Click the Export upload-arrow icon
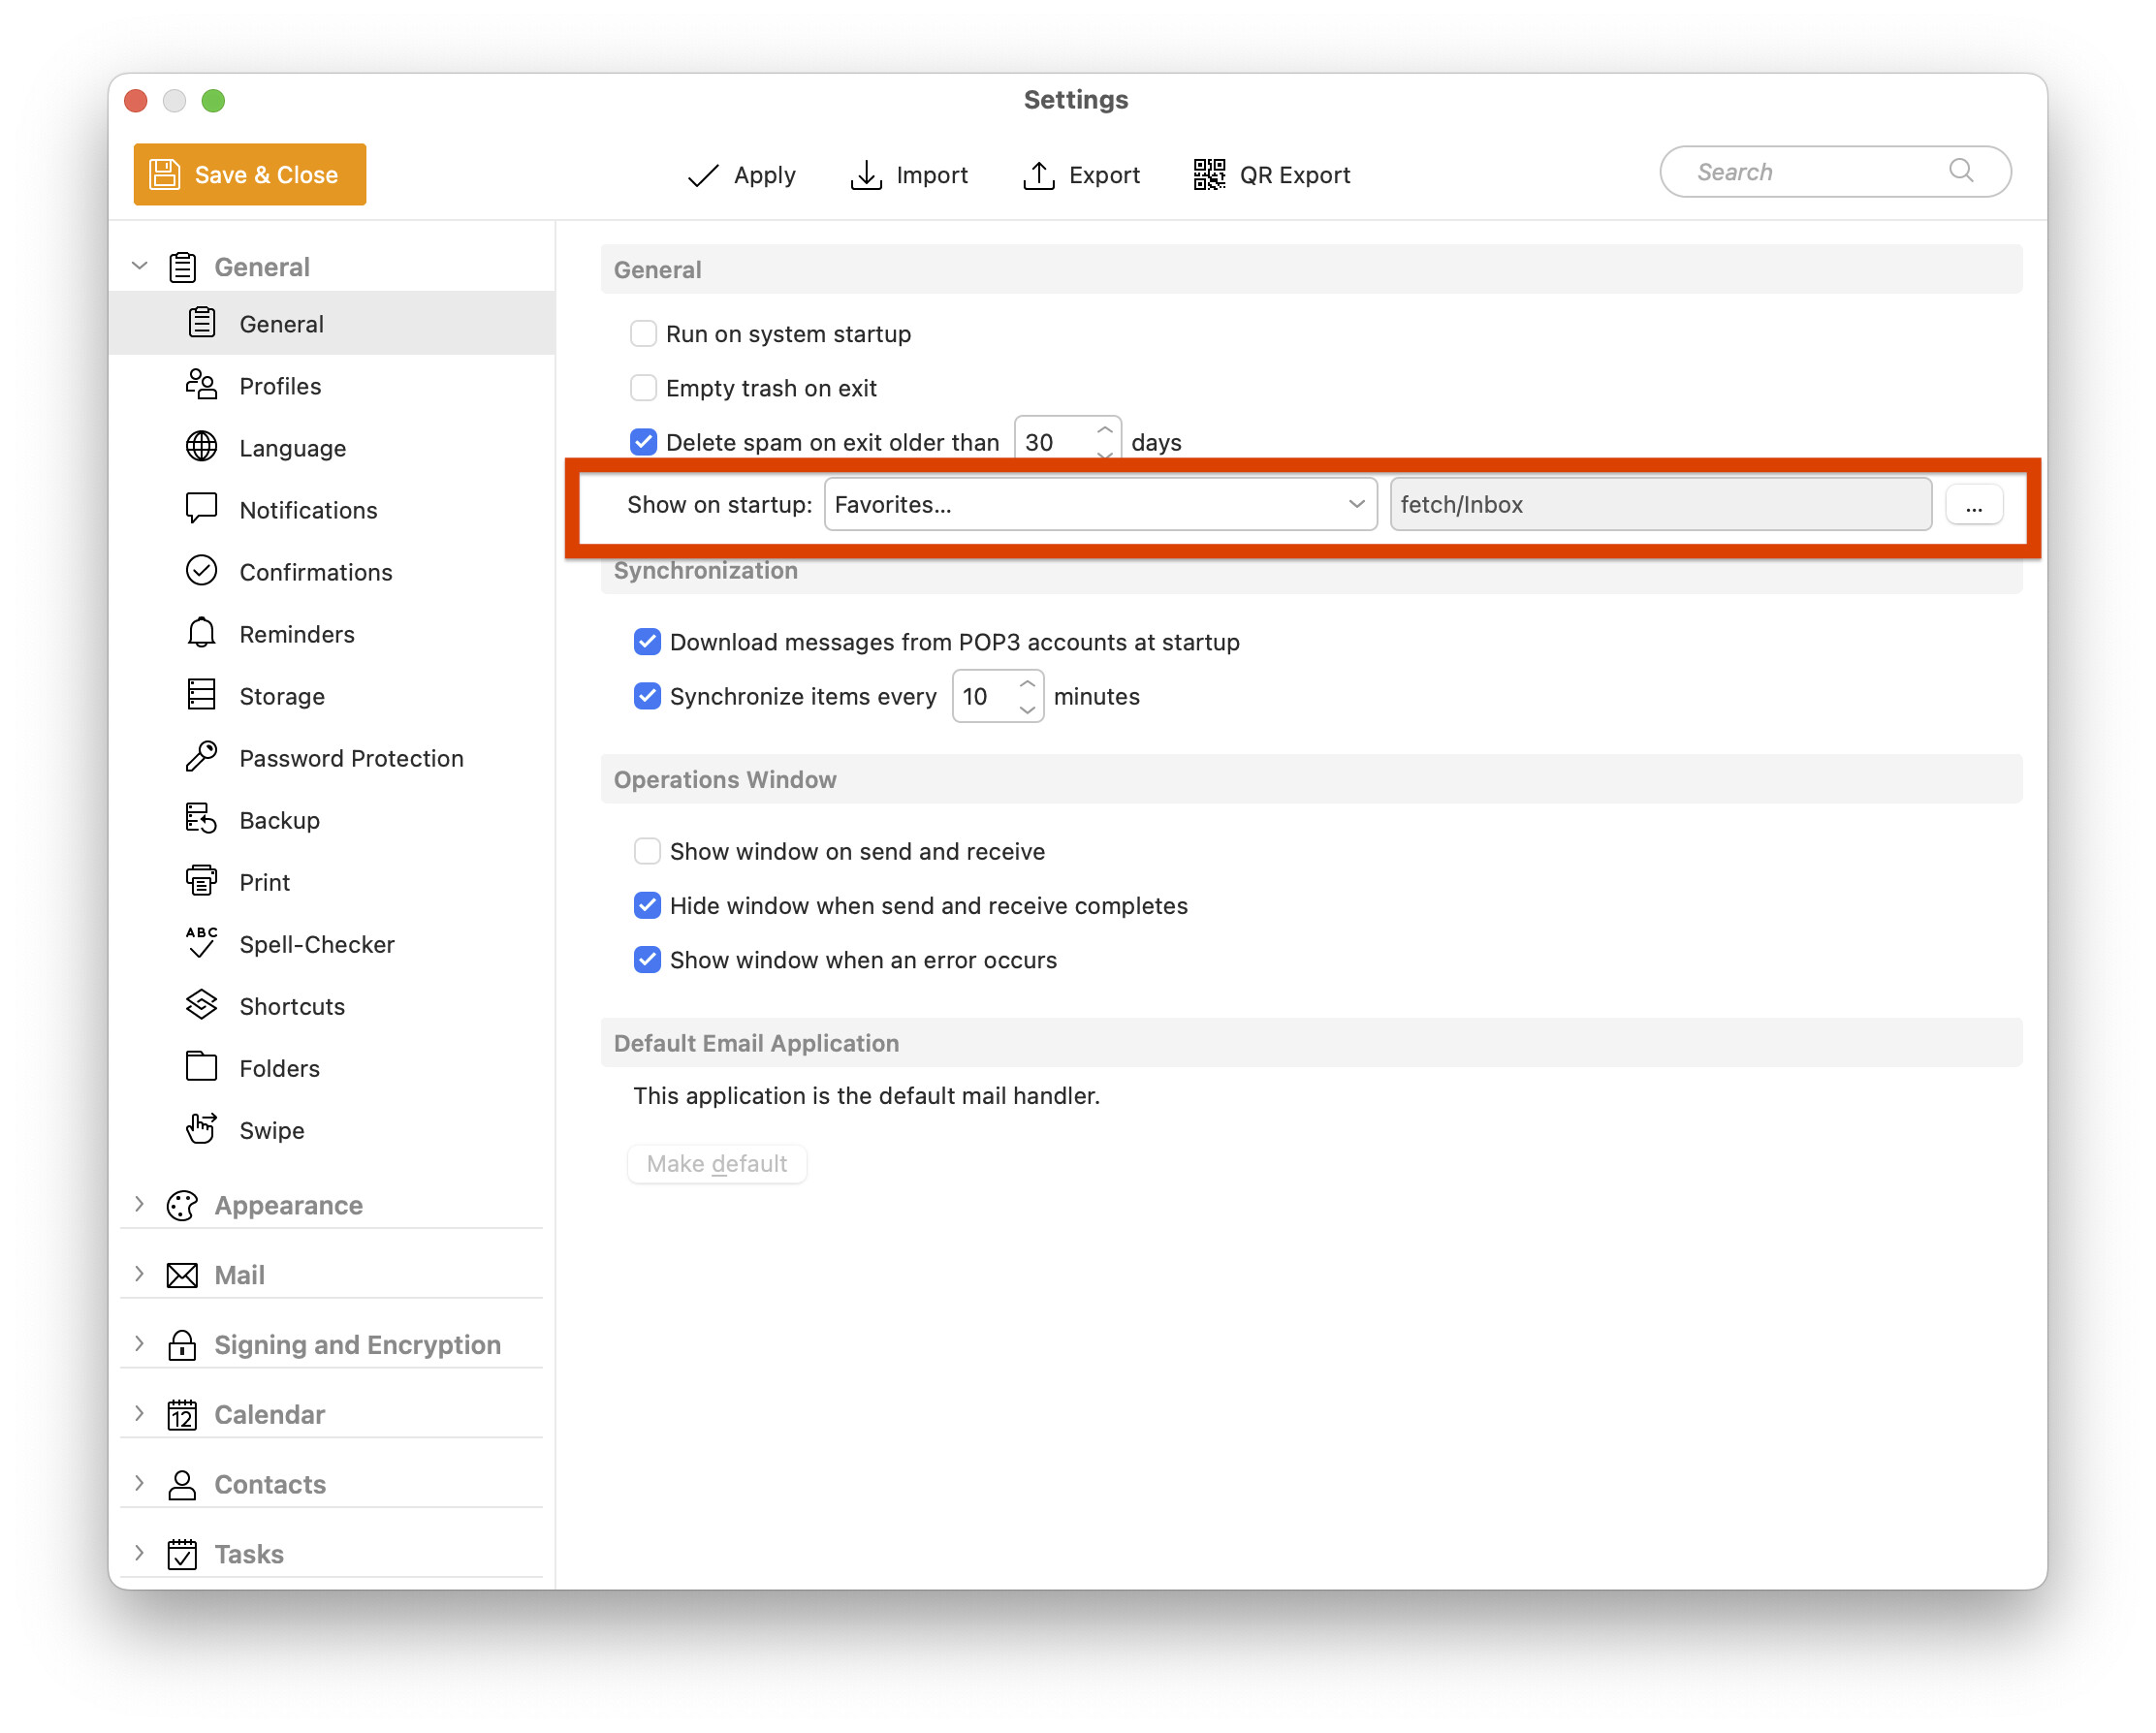 click(1039, 175)
